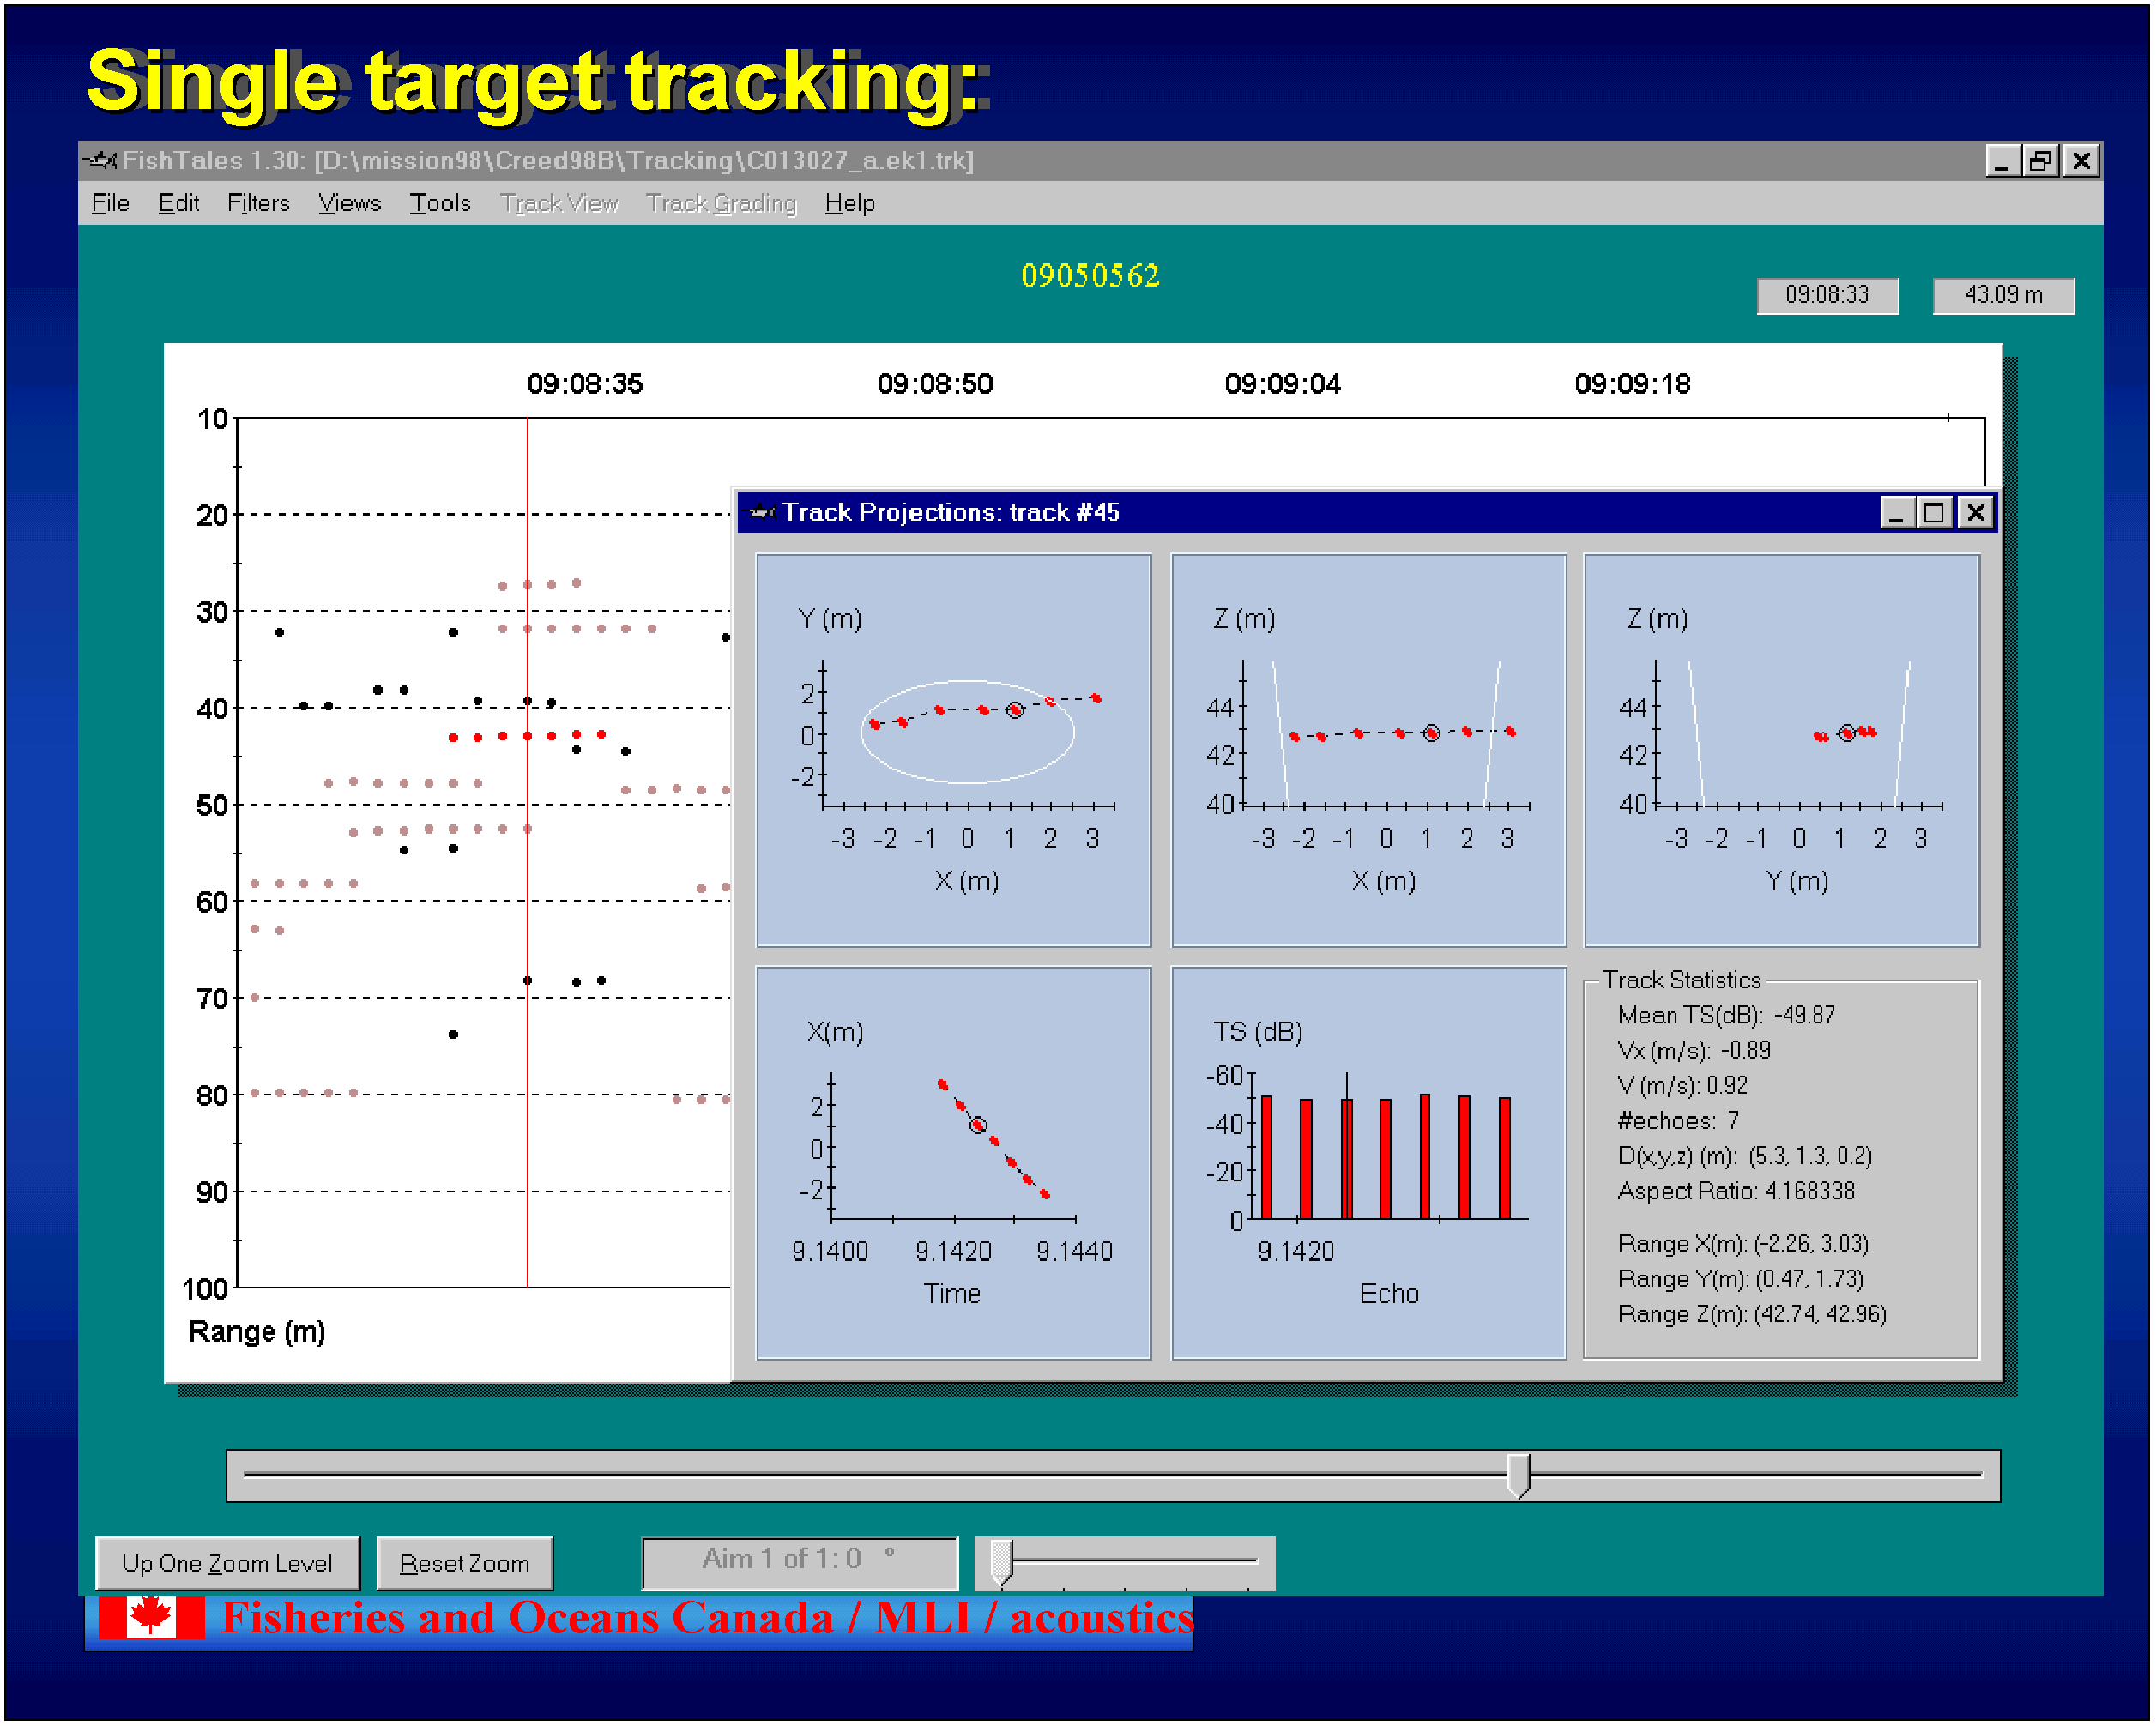Viewport: 2156px width, 1726px height.
Task: Click the red vertical time cursor line
Action: point(527,853)
